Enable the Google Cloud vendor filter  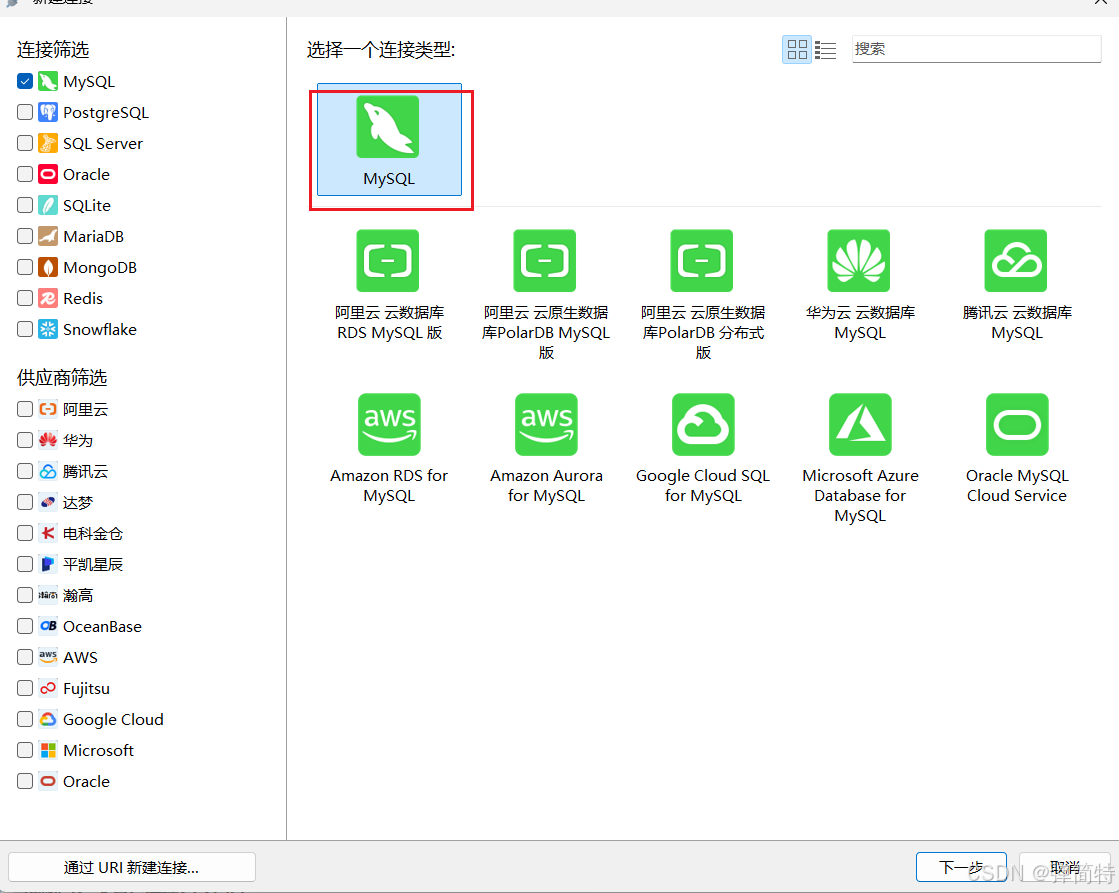coord(25,719)
